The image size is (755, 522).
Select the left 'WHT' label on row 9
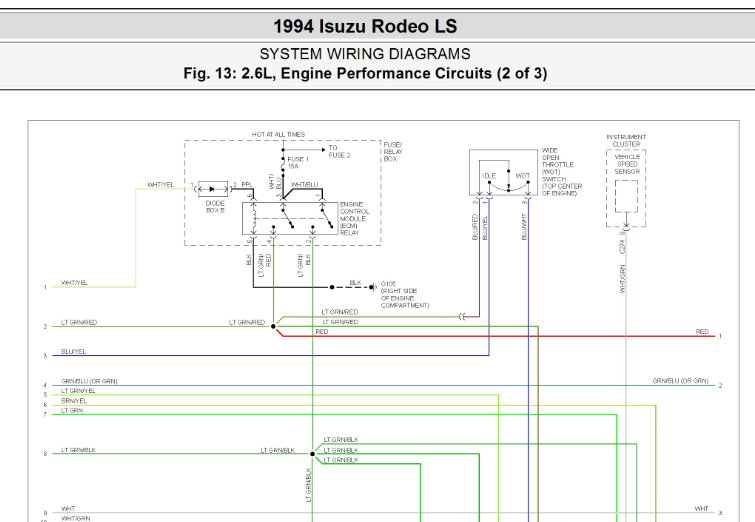pos(68,509)
